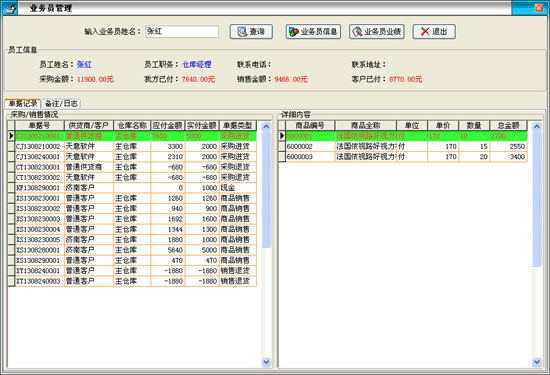
Task: Click the 总金额 column header
Action: click(x=508, y=126)
